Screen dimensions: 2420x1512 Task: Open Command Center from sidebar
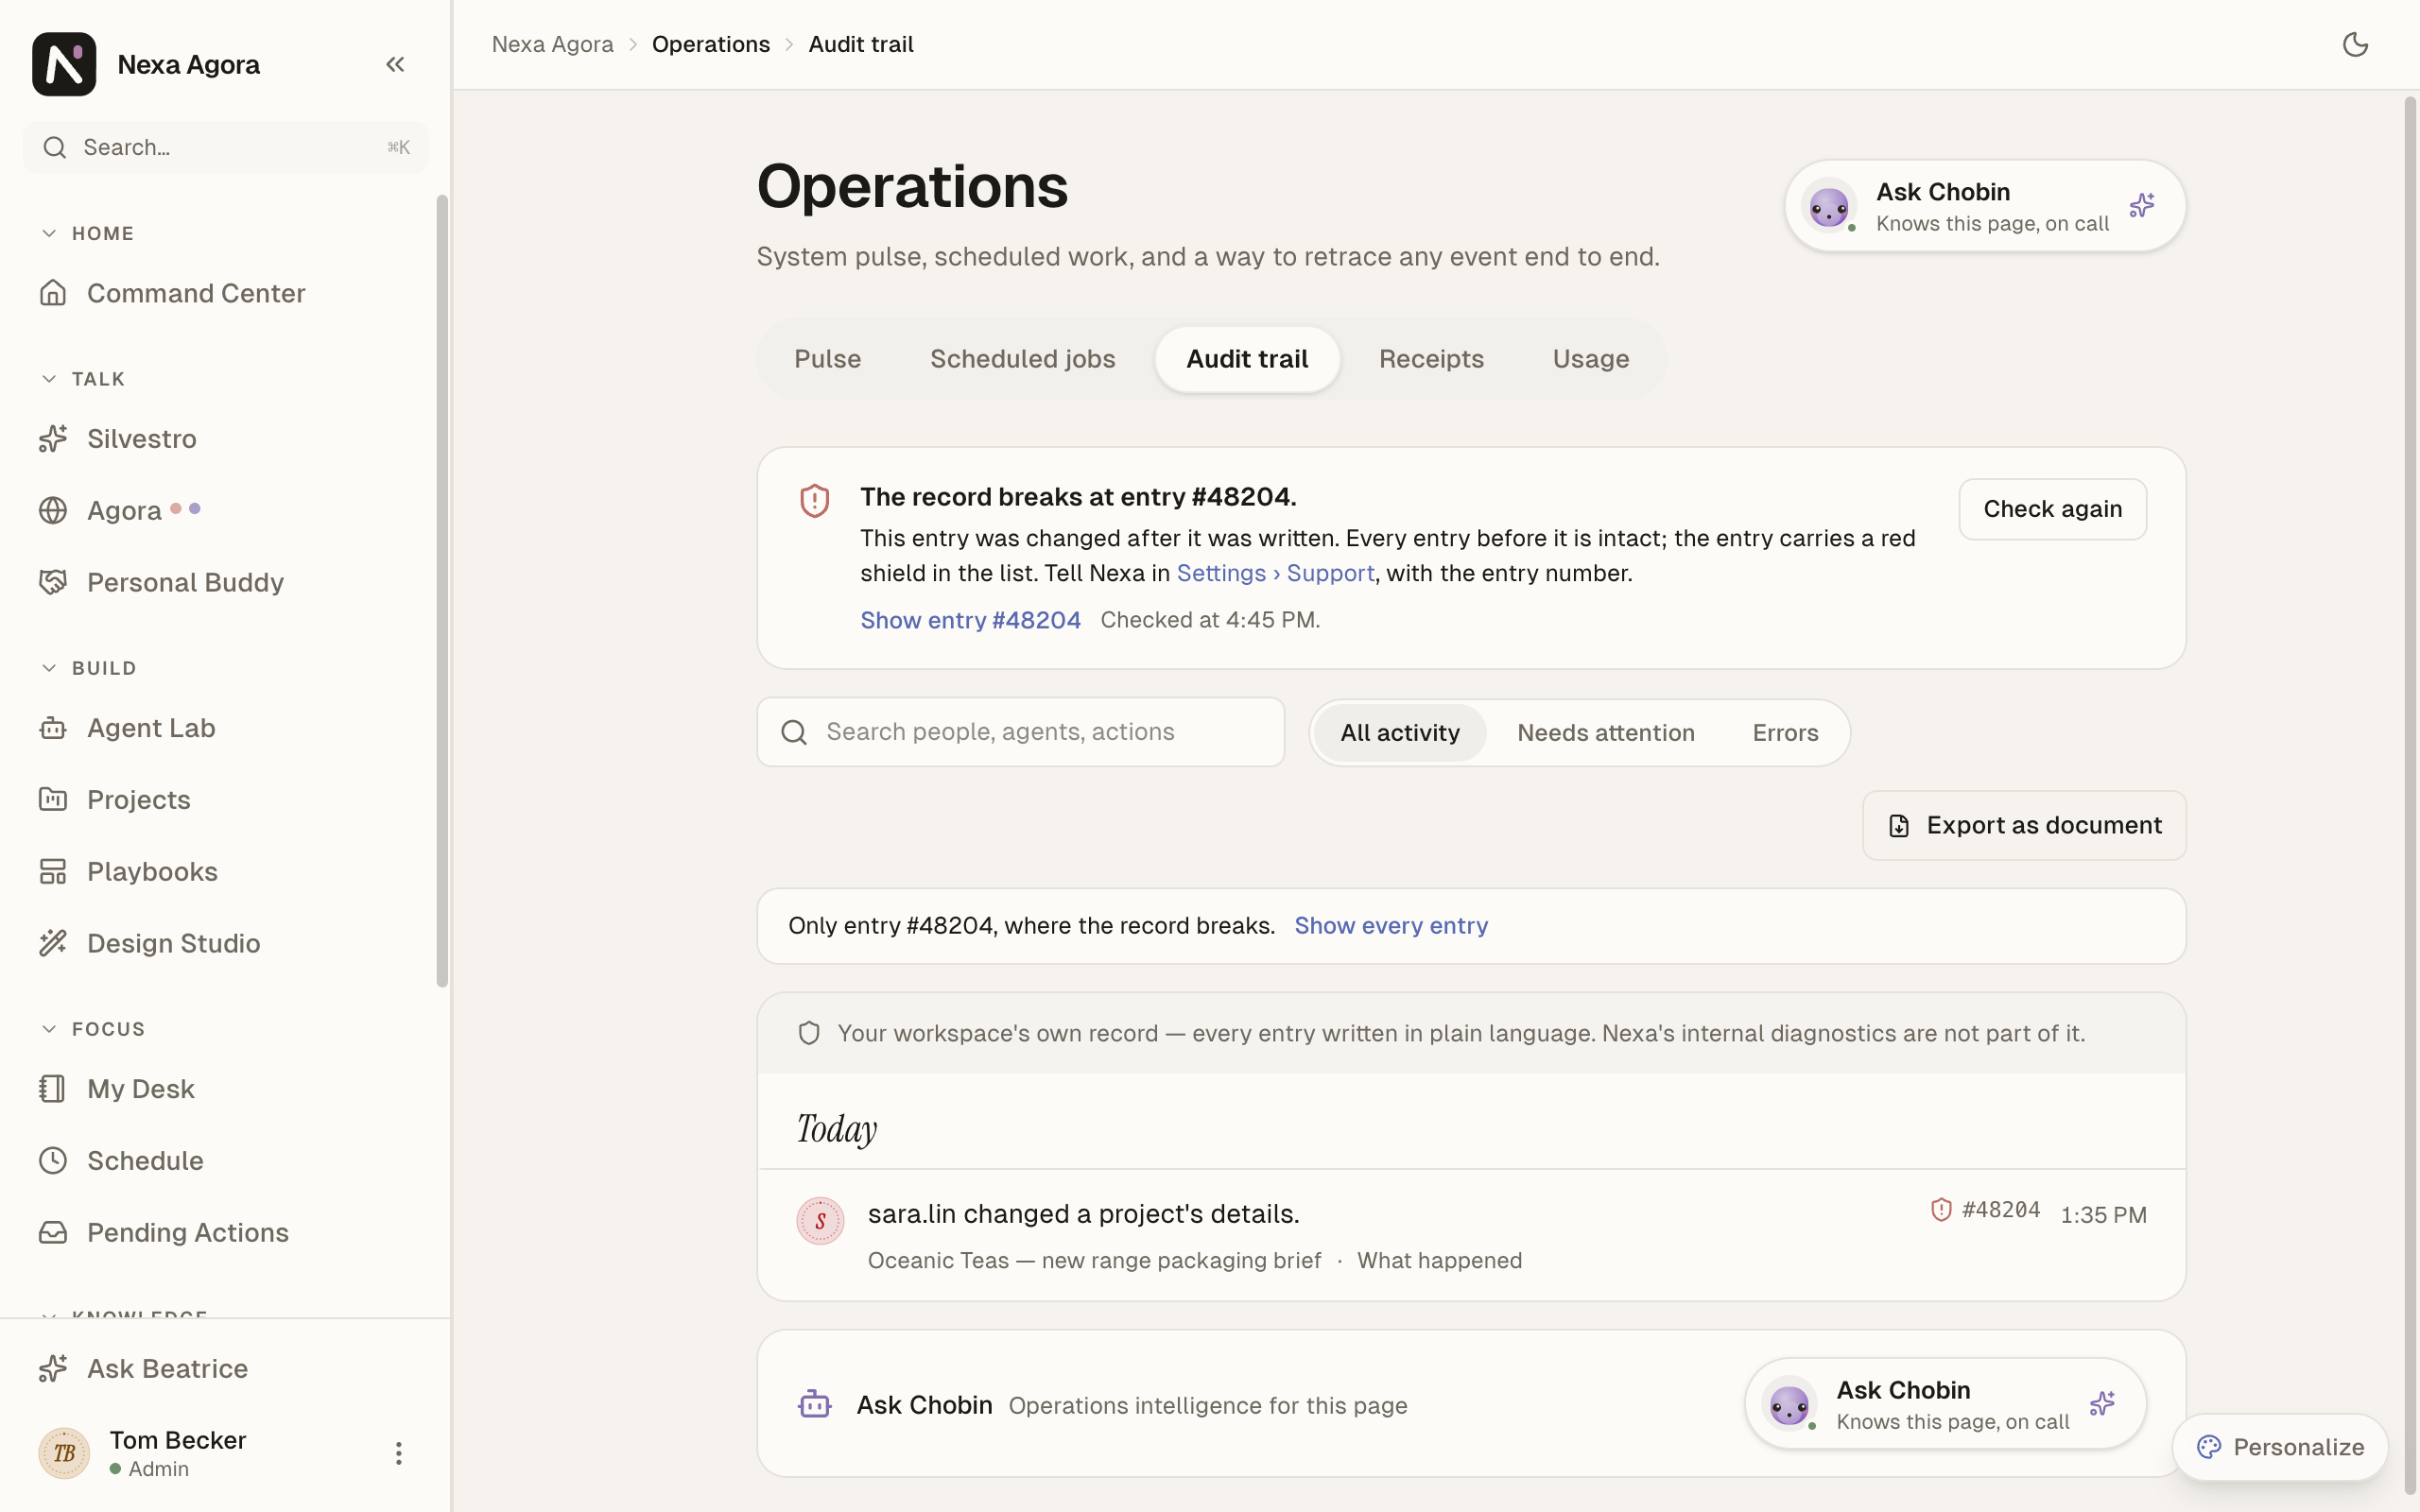click(x=225, y=293)
